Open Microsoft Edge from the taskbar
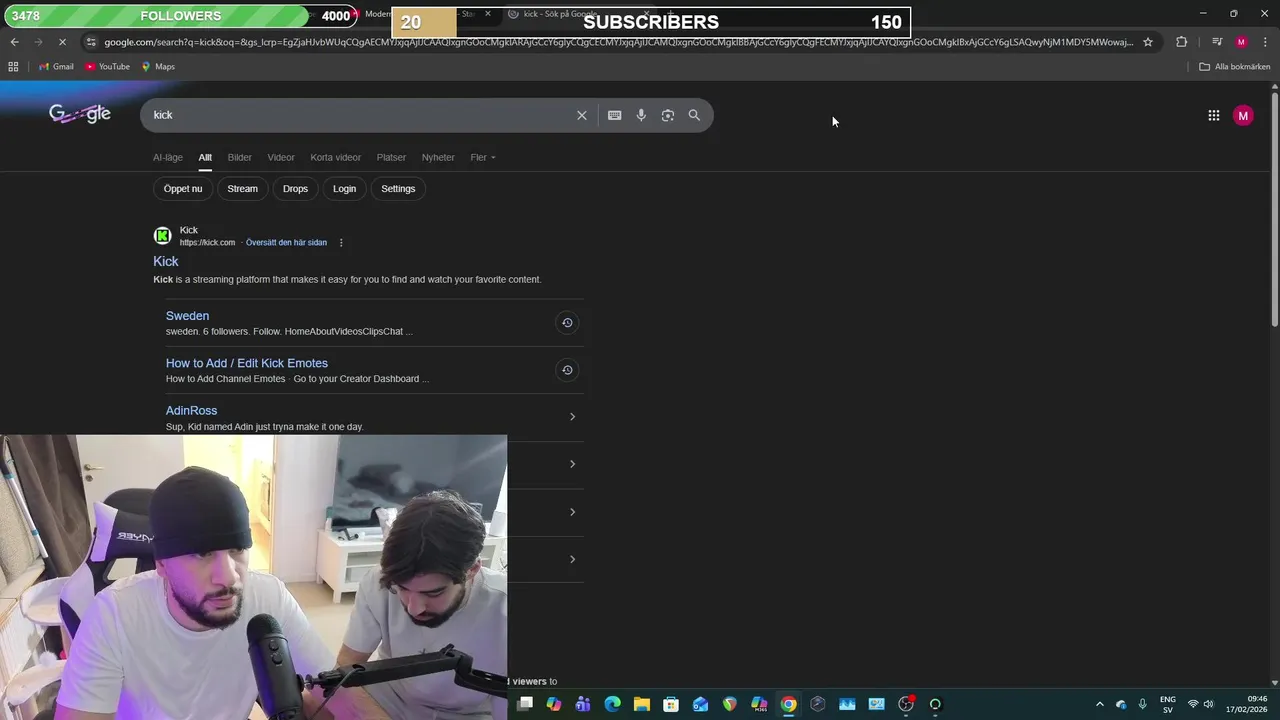The height and width of the screenshot is (720, 1280). coord(612,704)
